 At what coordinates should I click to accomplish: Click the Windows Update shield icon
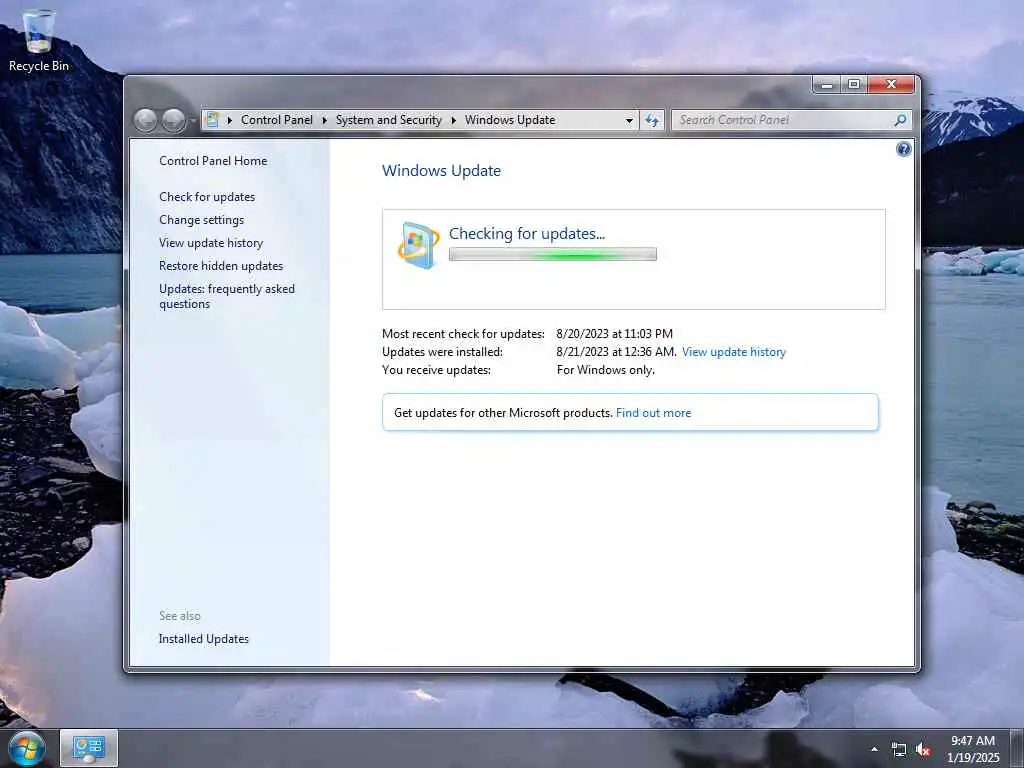click(418, 246)
